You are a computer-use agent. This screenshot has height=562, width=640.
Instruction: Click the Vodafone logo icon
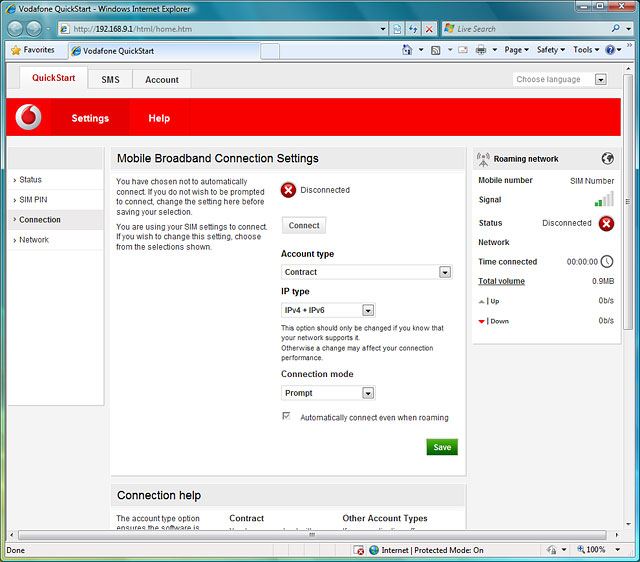coord(30,118)
